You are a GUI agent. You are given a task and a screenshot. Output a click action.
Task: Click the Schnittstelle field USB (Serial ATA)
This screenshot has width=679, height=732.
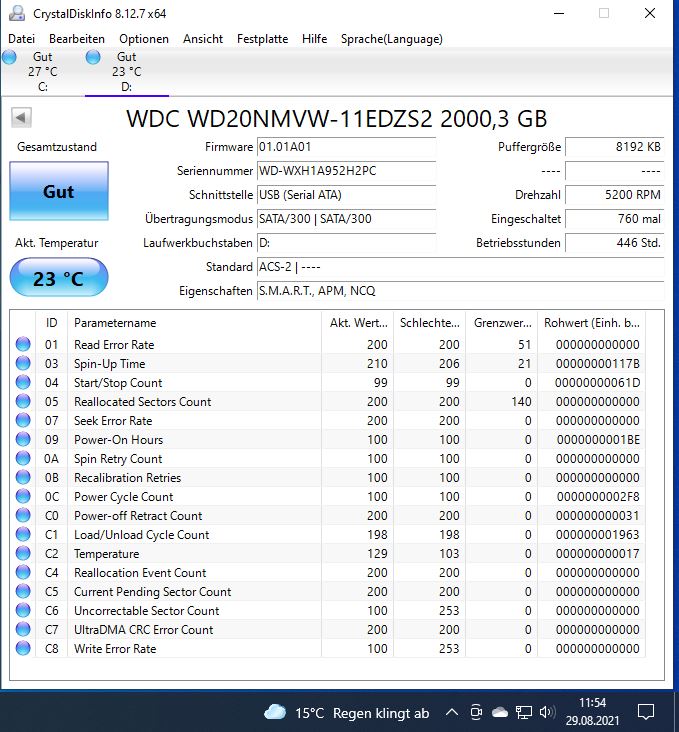point(347,195)
